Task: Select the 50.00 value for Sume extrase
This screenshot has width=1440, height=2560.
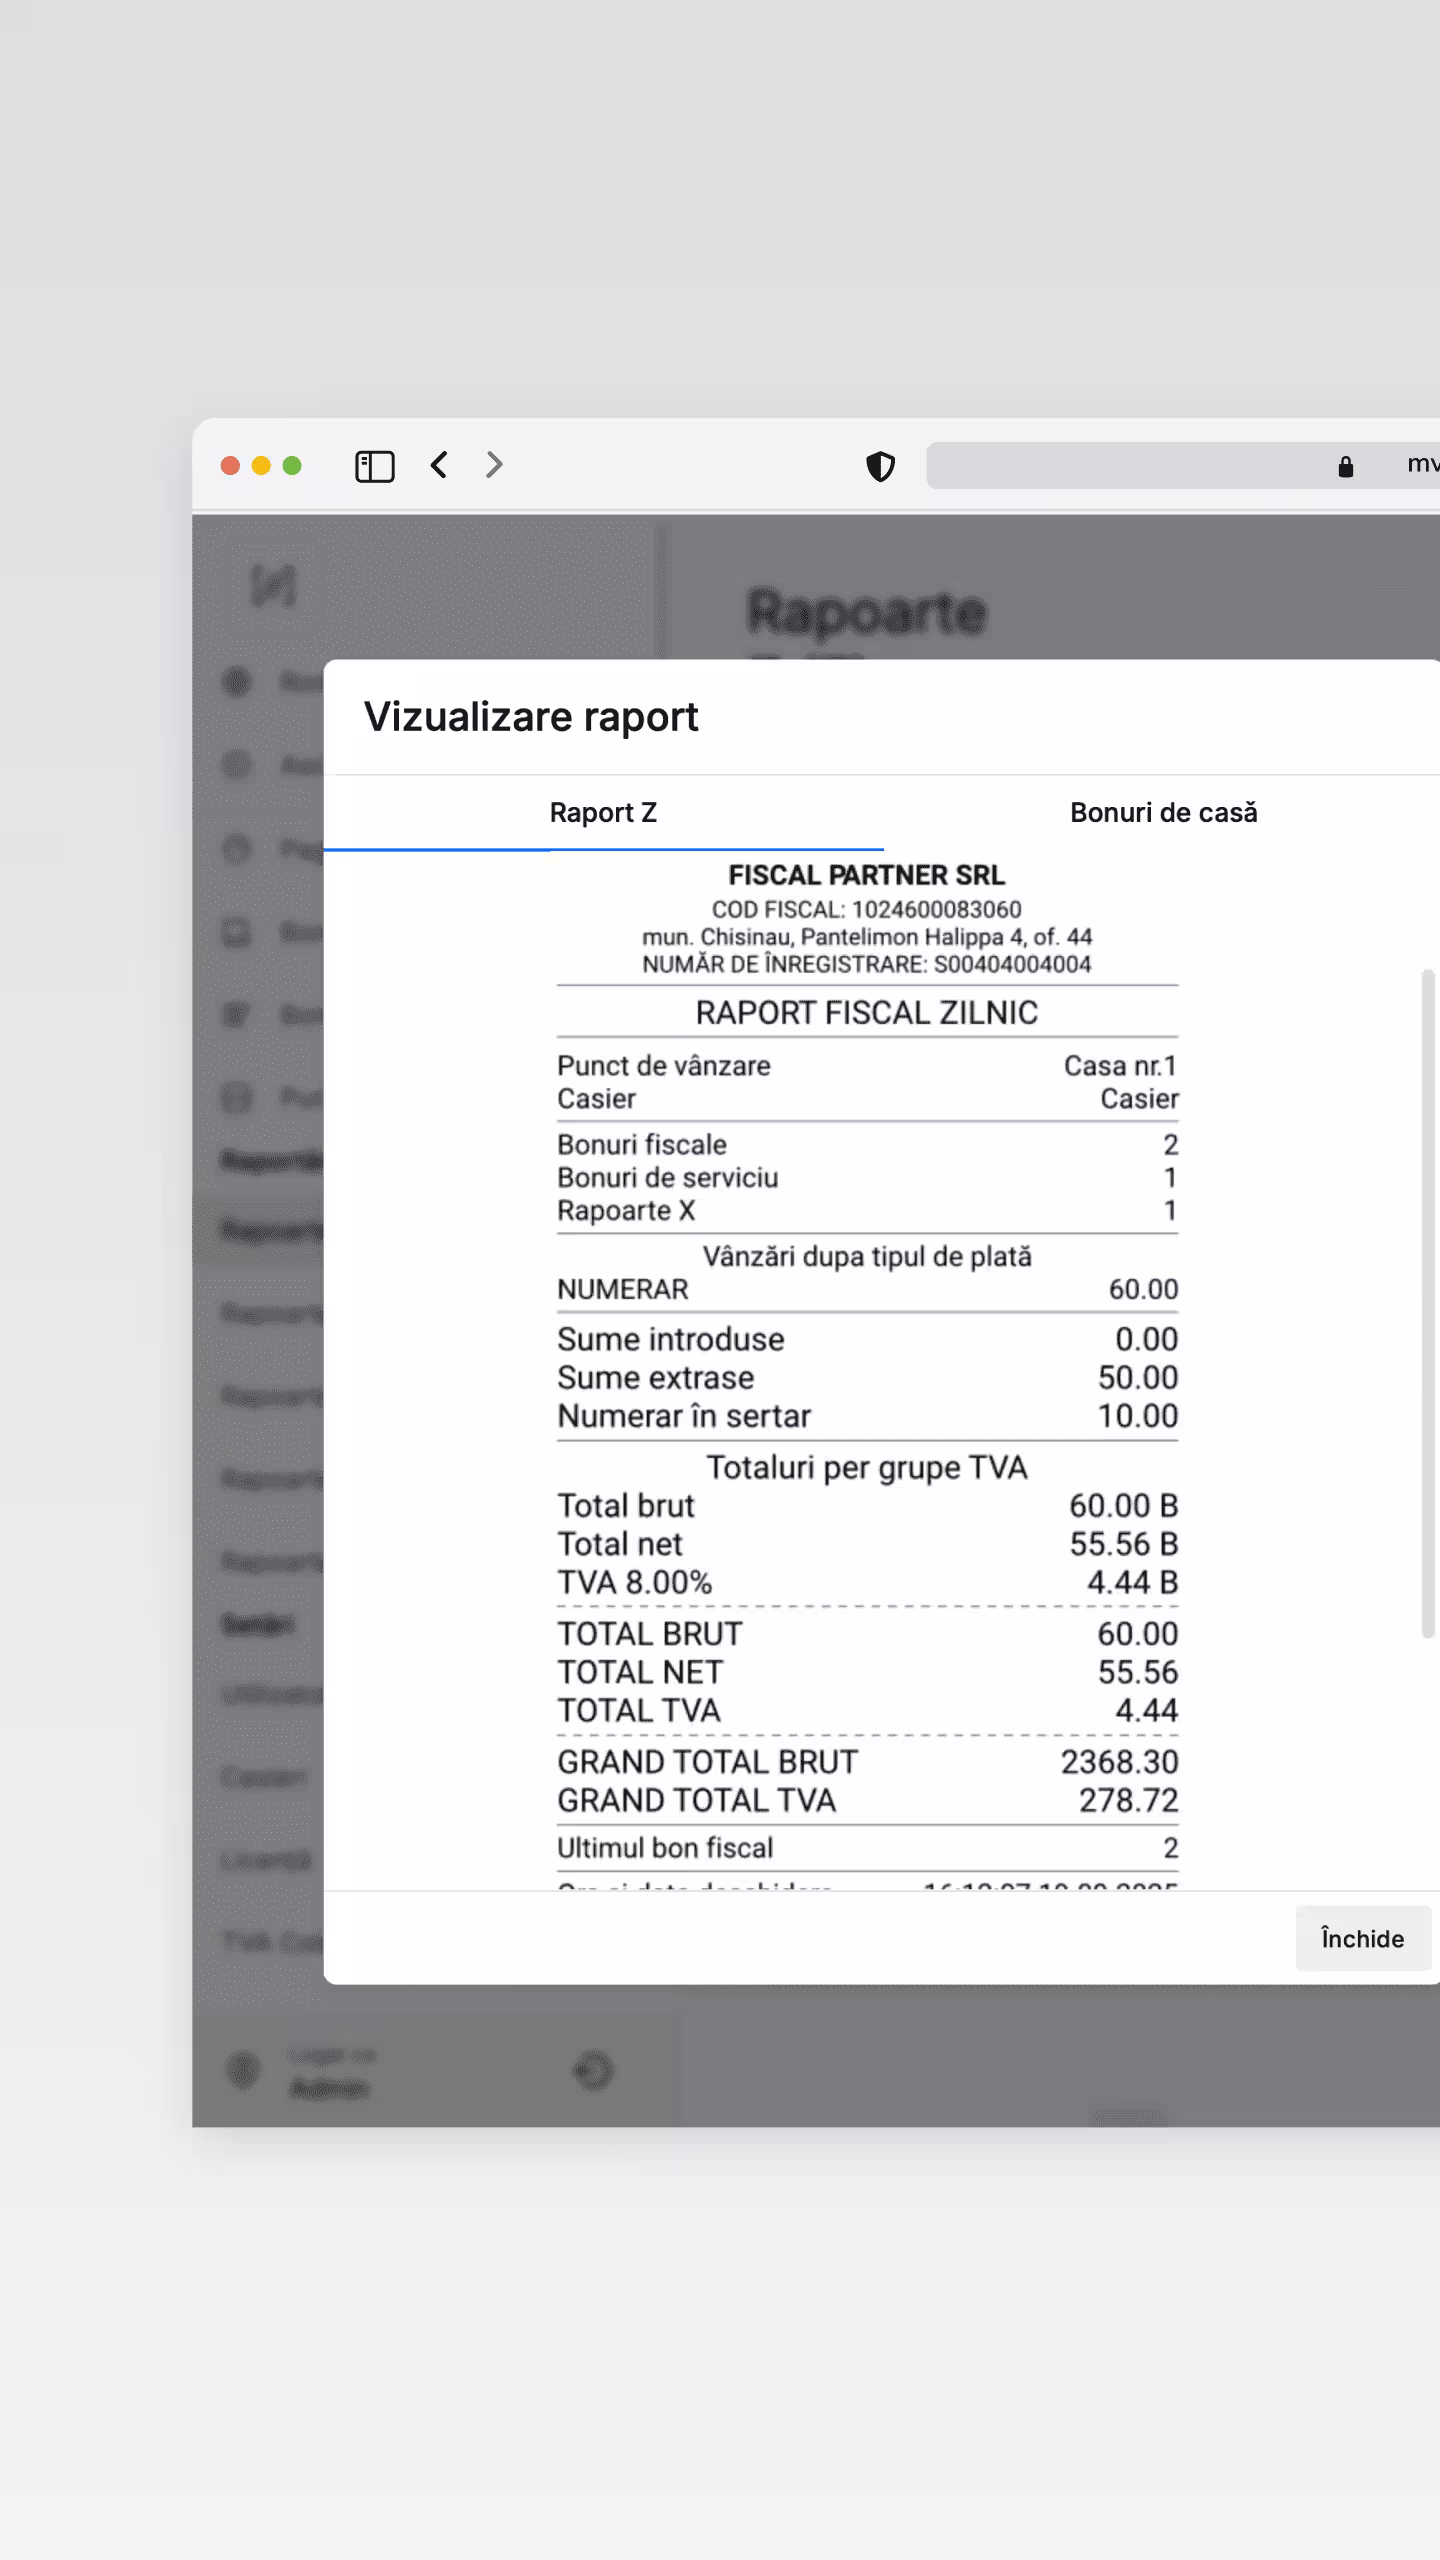Action: click(x=1138, y=1378)
